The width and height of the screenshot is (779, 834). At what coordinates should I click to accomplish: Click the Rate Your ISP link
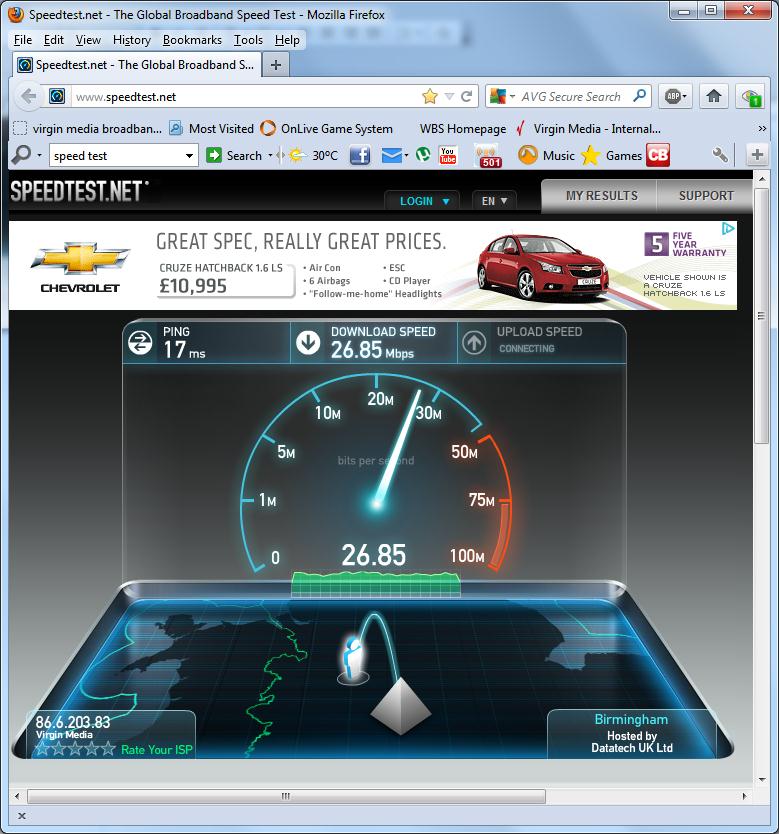click(156, 749)
